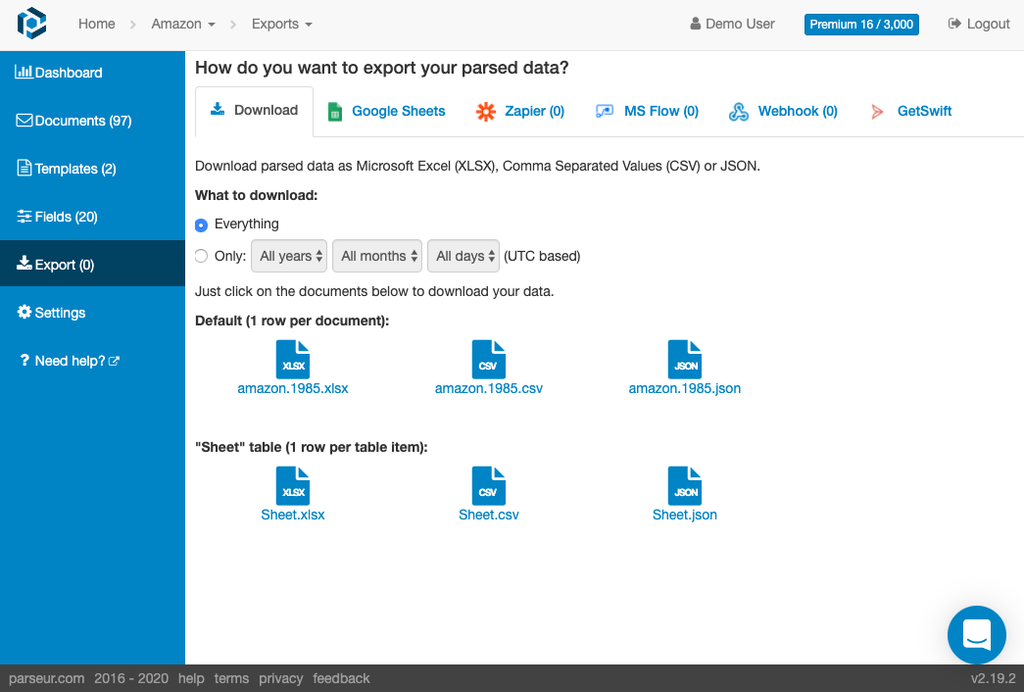Viewport: 1024px width, 692px height.
Task: Open the Zapier export tab
Action: [x=520, y=111]
